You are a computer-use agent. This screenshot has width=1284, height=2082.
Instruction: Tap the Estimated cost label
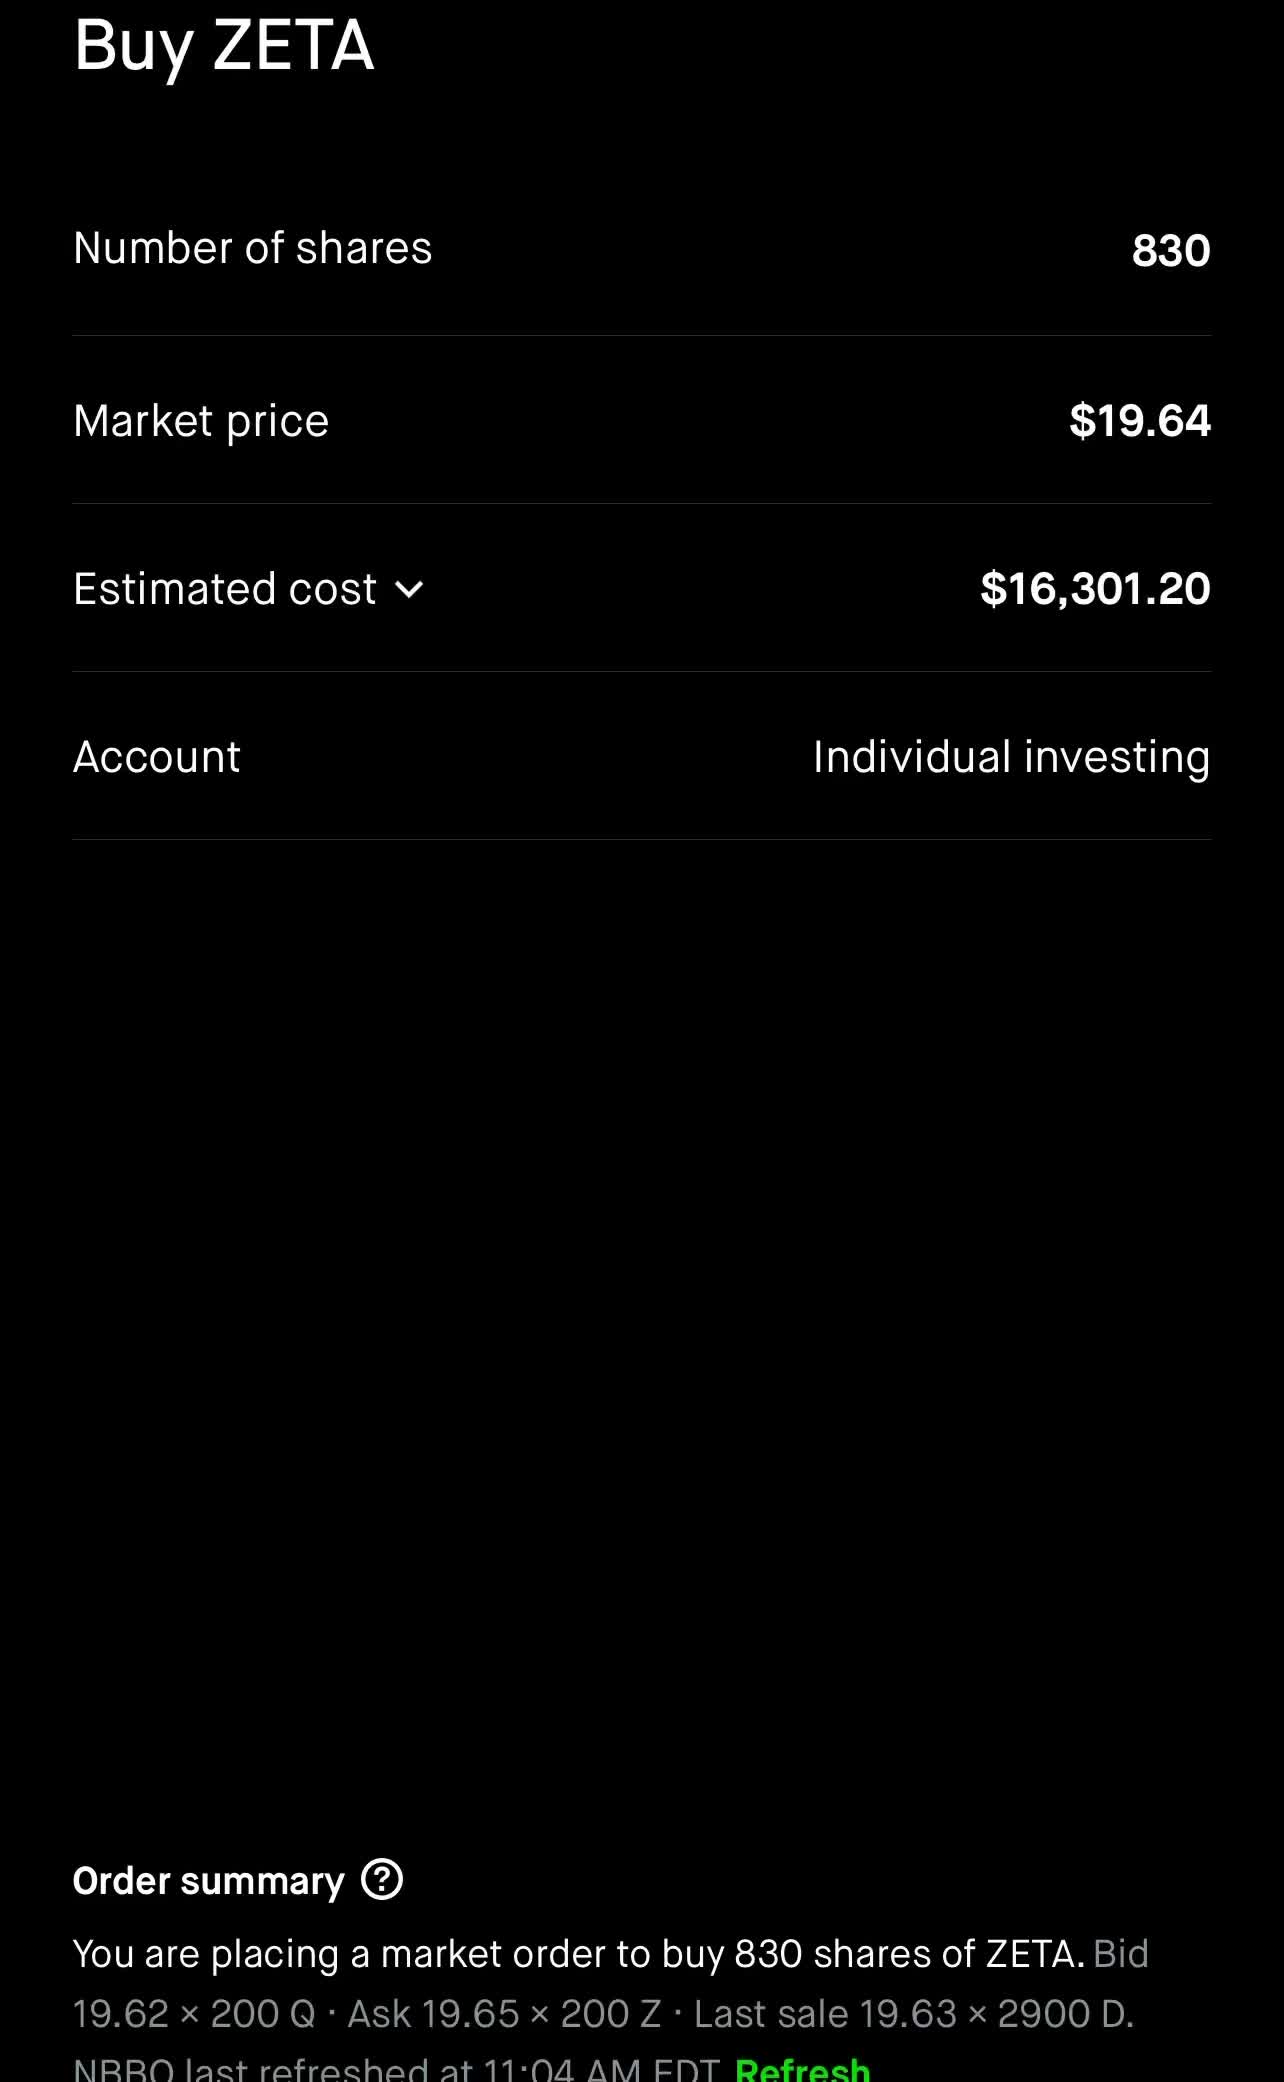(x=225, y=589)
